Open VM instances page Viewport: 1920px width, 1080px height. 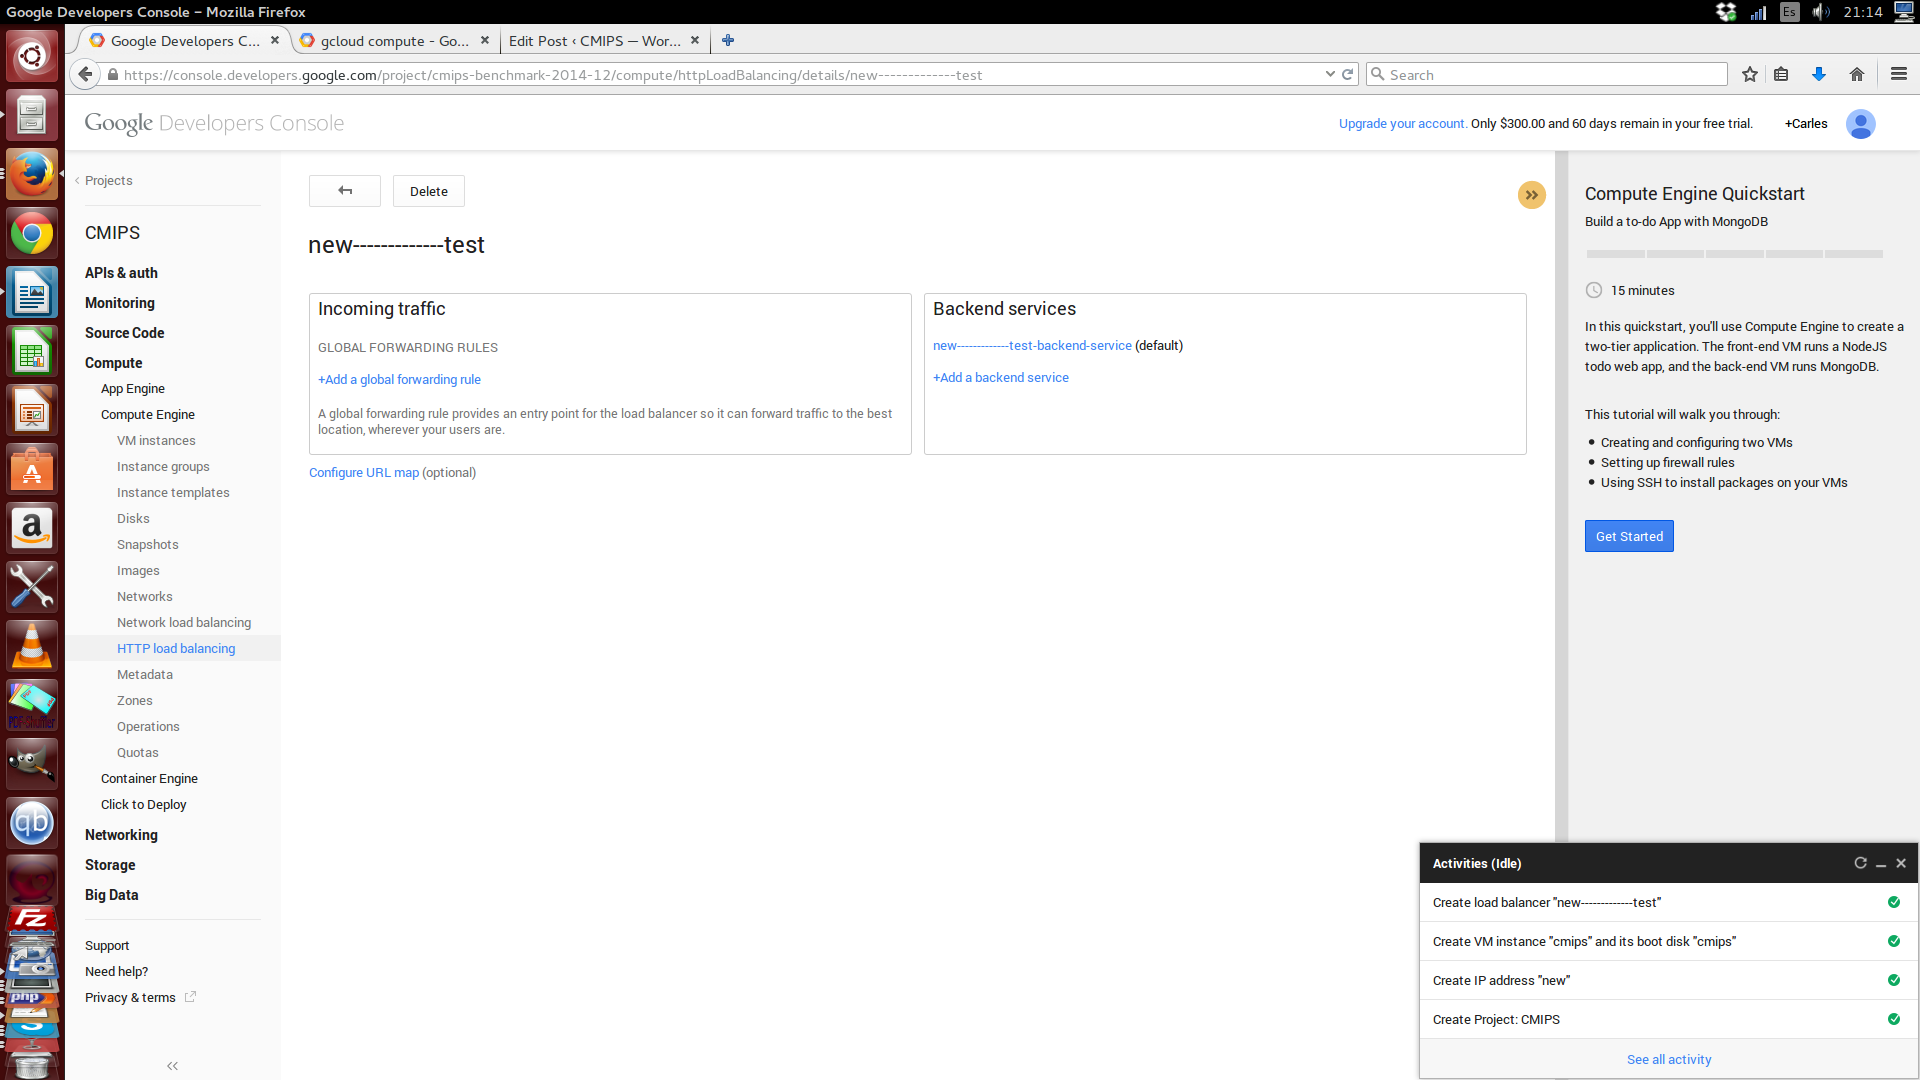[156, 441]
